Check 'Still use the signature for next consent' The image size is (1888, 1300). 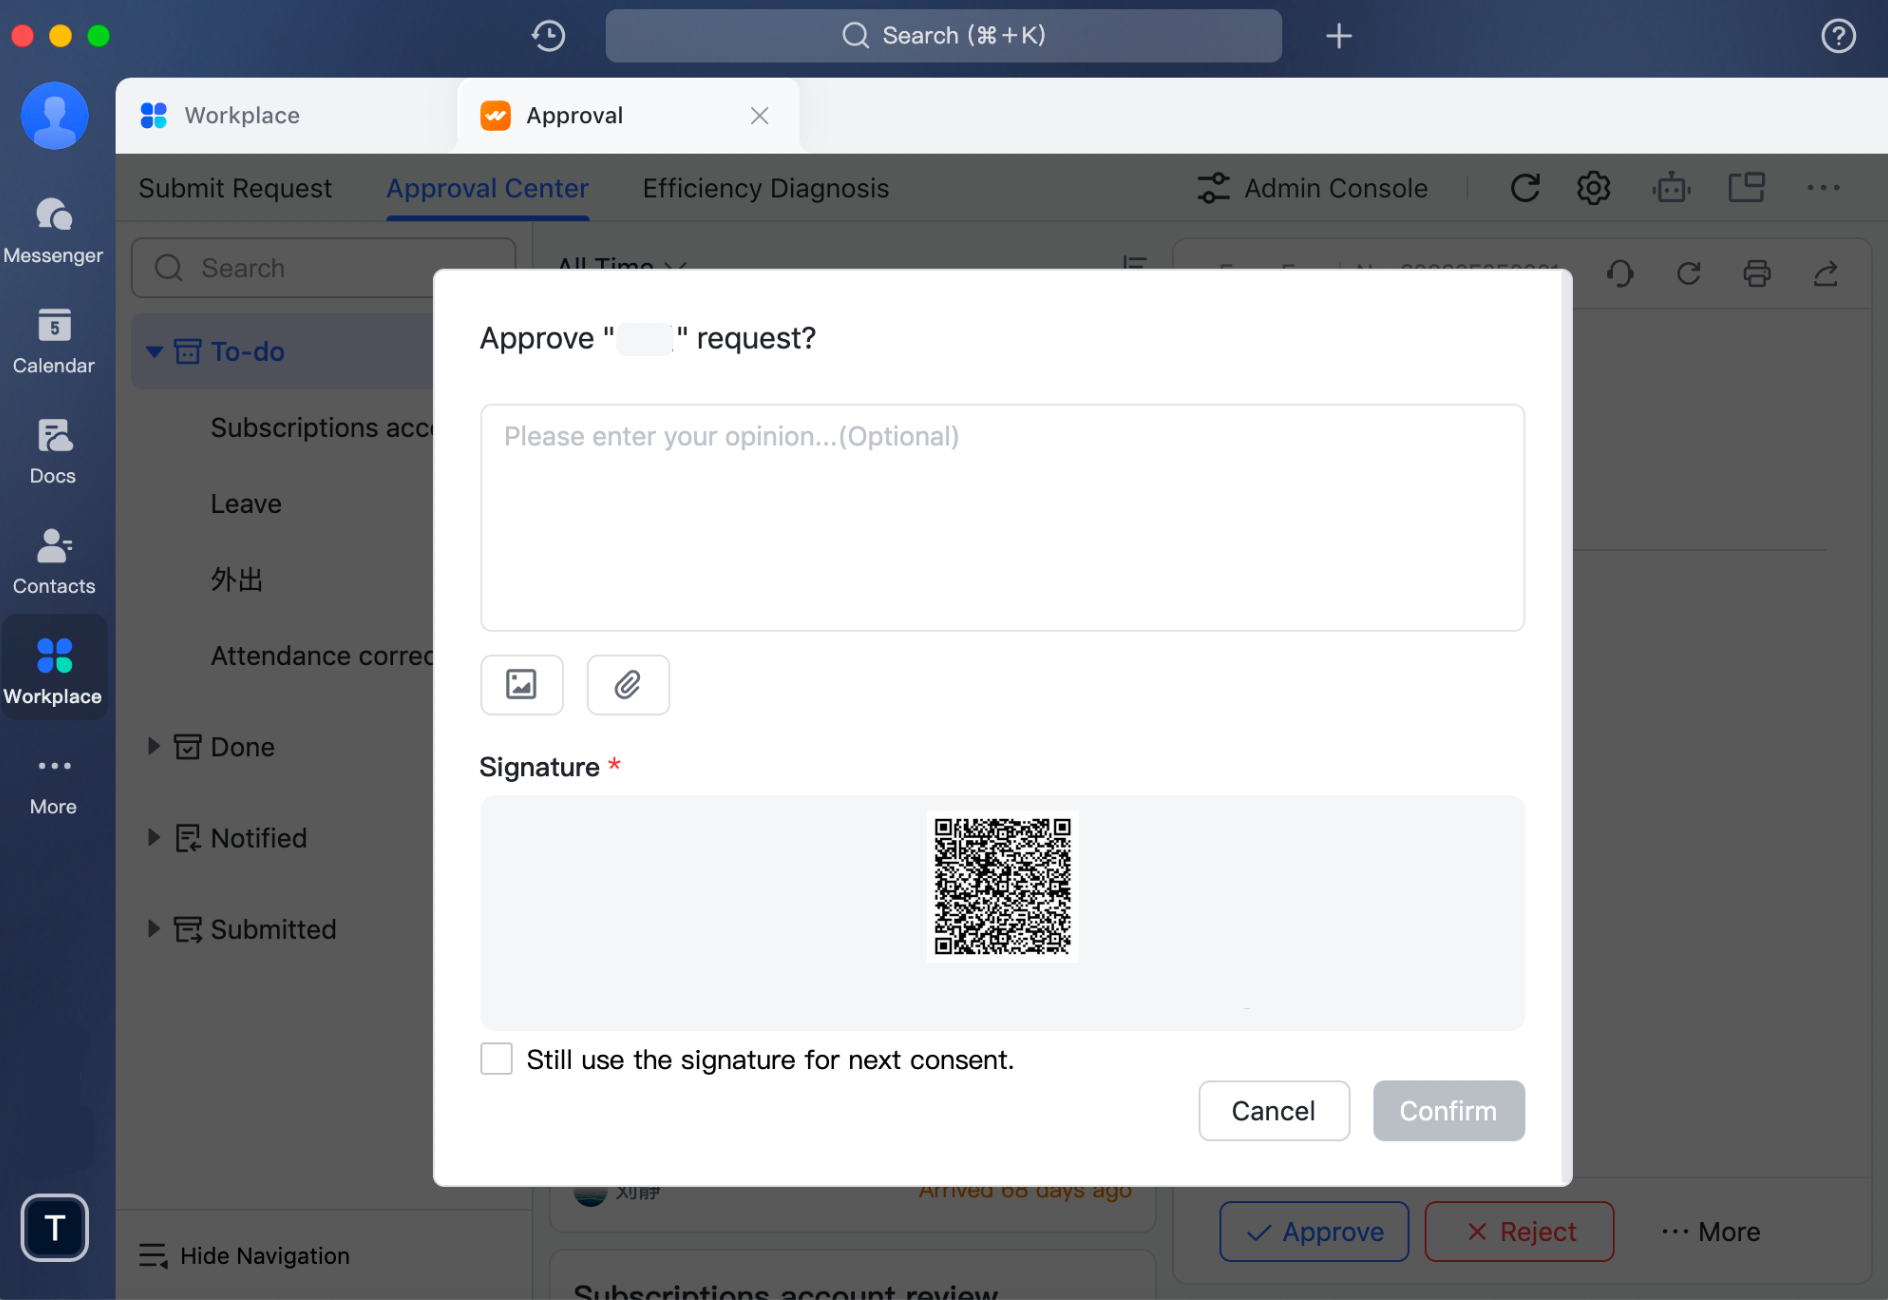click(x=496, y=1058)
